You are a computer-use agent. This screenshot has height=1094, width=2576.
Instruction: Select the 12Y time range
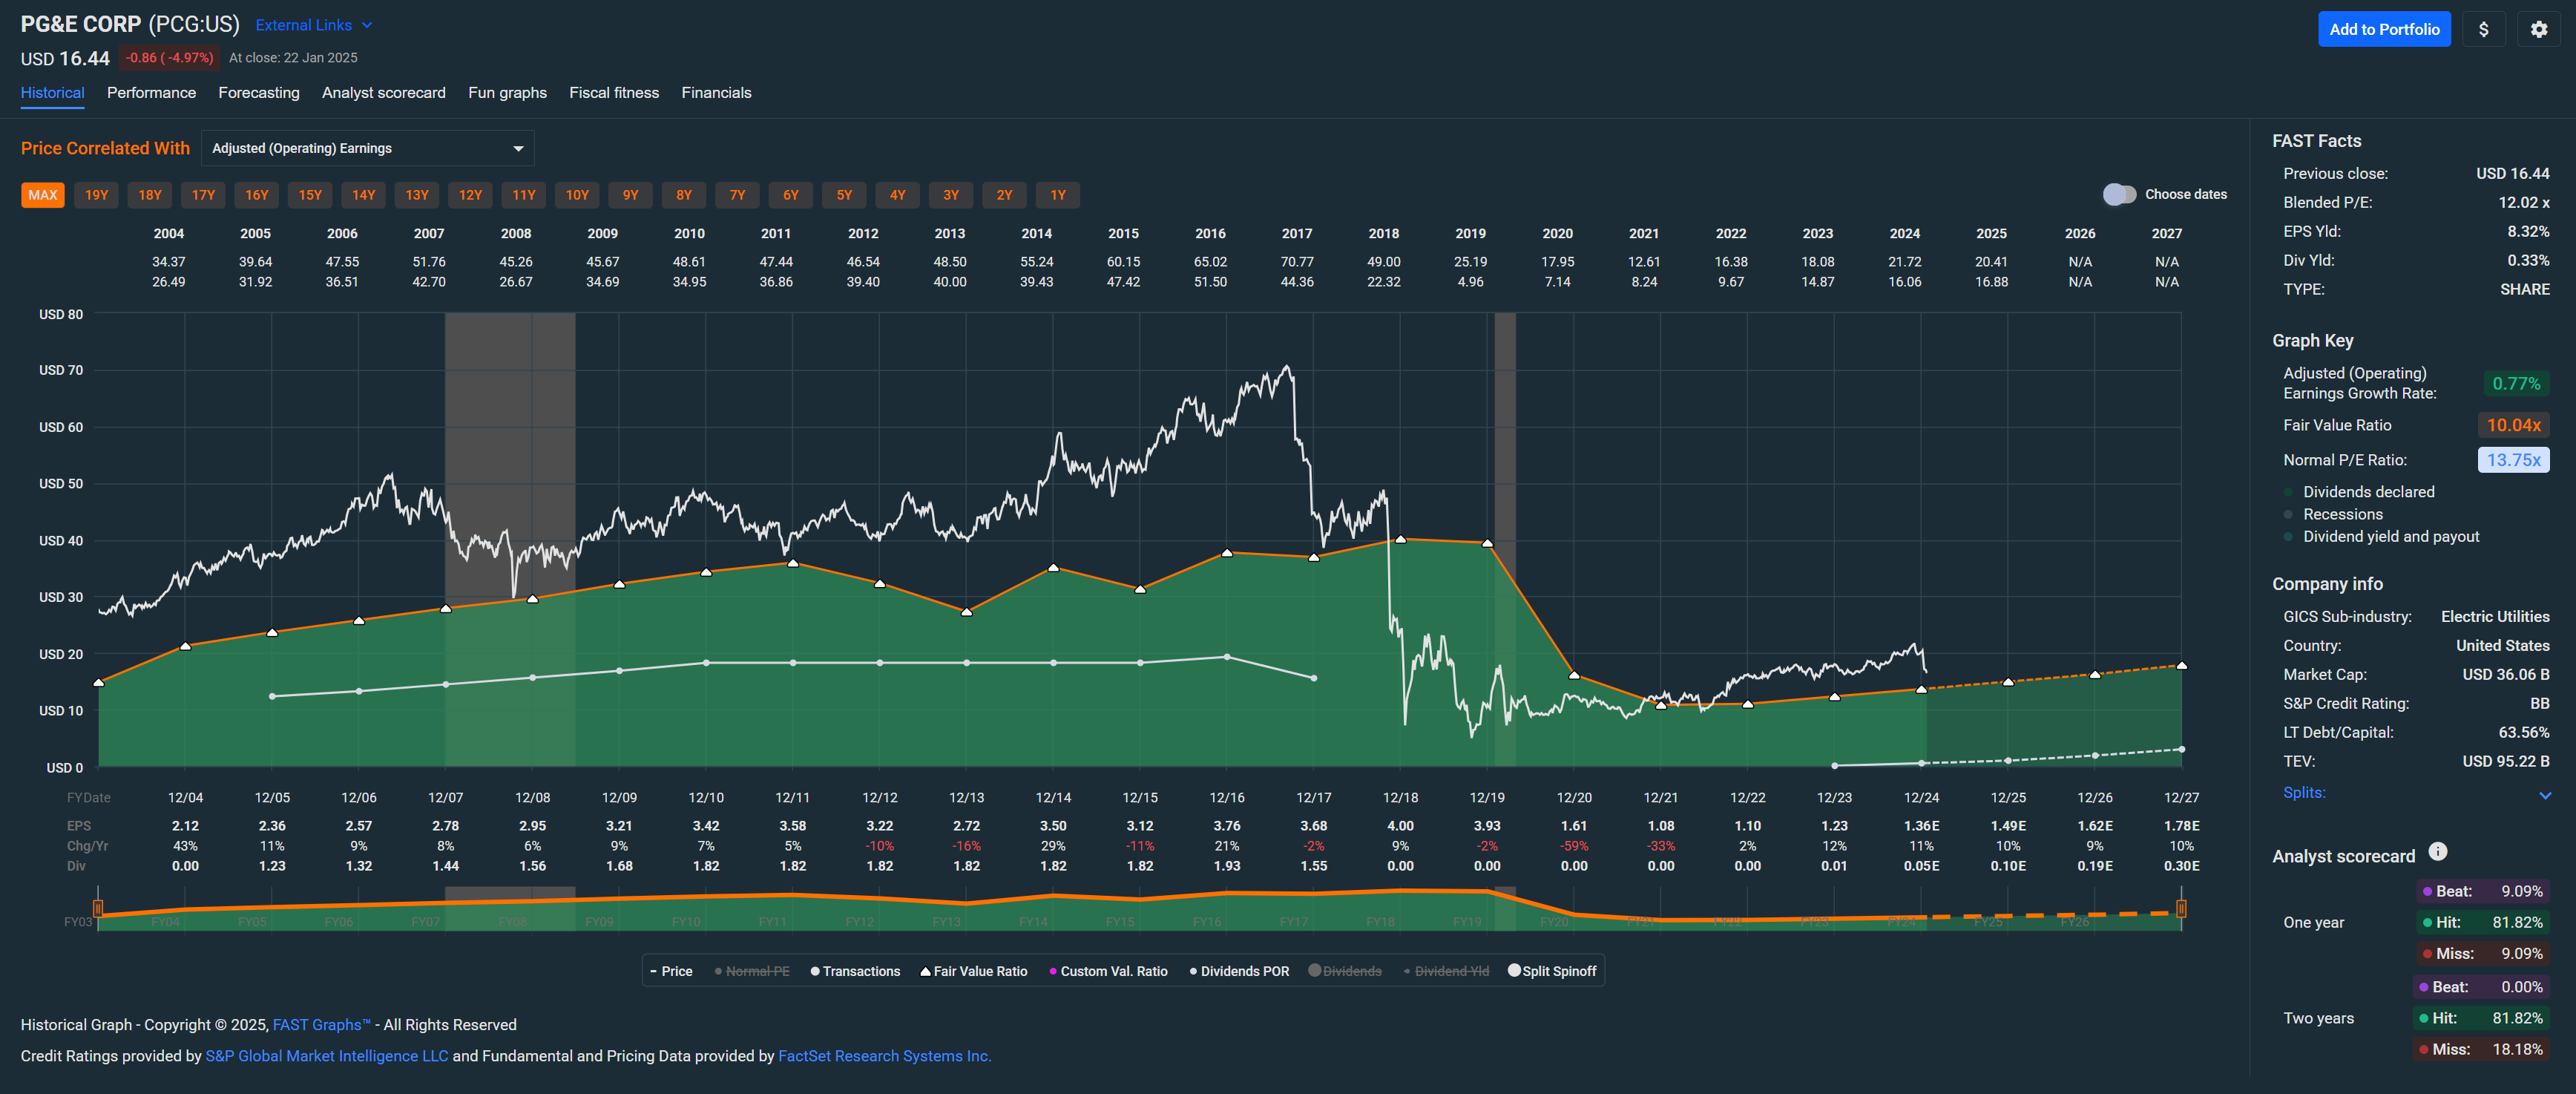click(470, 195)
